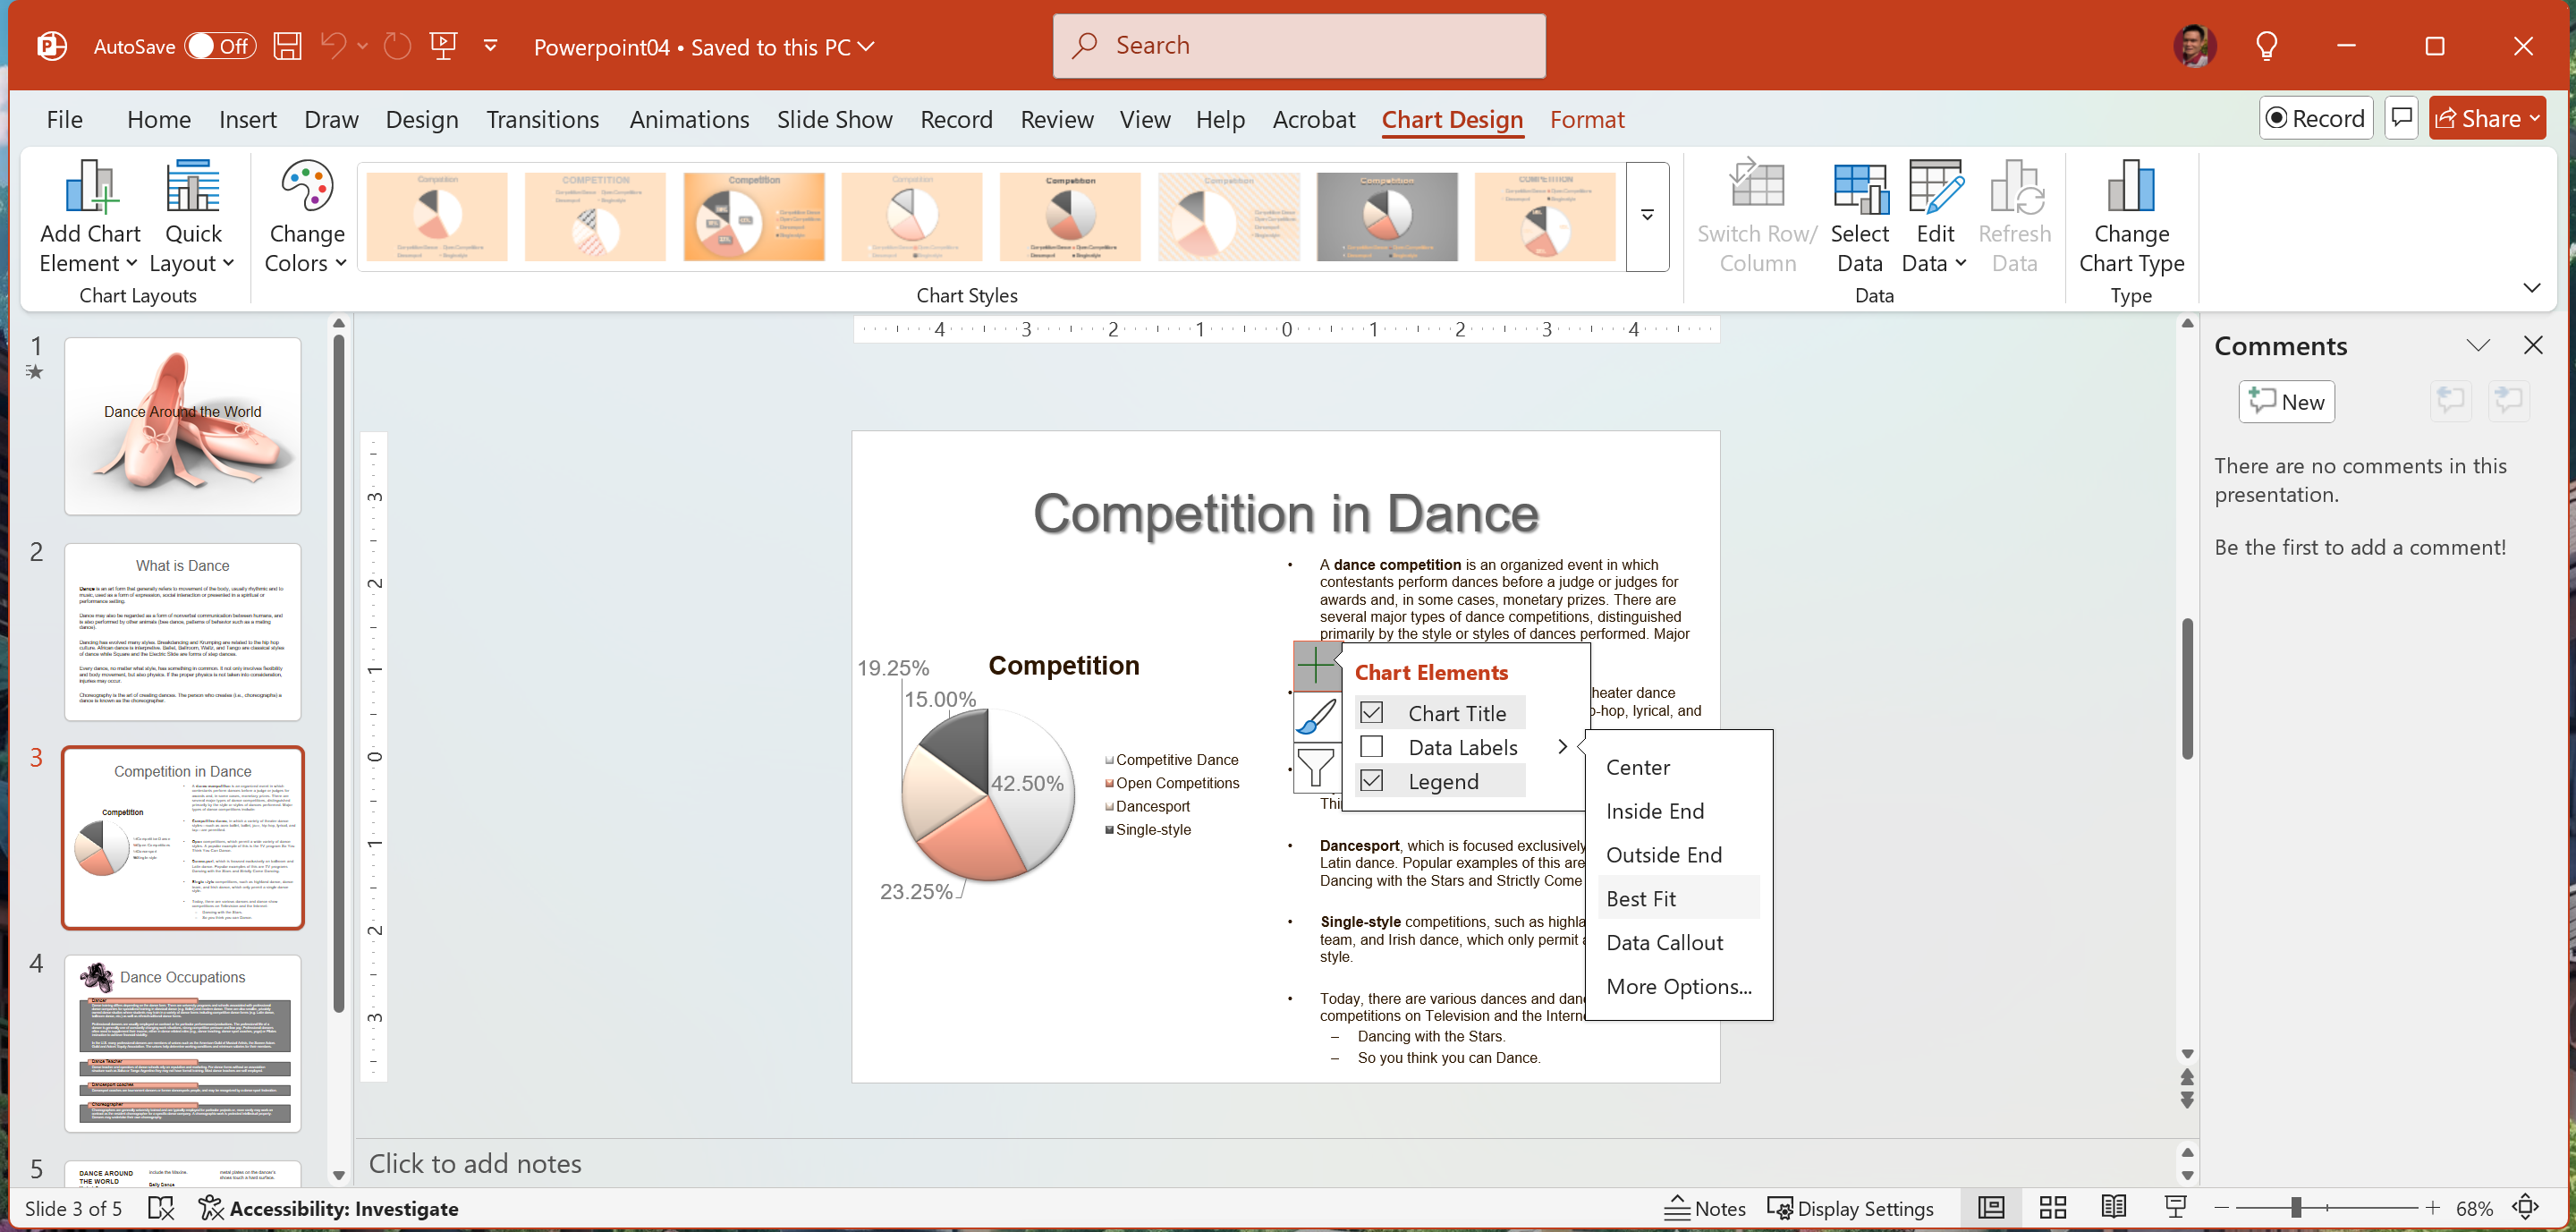Viewport: 2576px width, 1232px height.
Task: Start slide show from status bar
Action: (x=2175, y=1208)
